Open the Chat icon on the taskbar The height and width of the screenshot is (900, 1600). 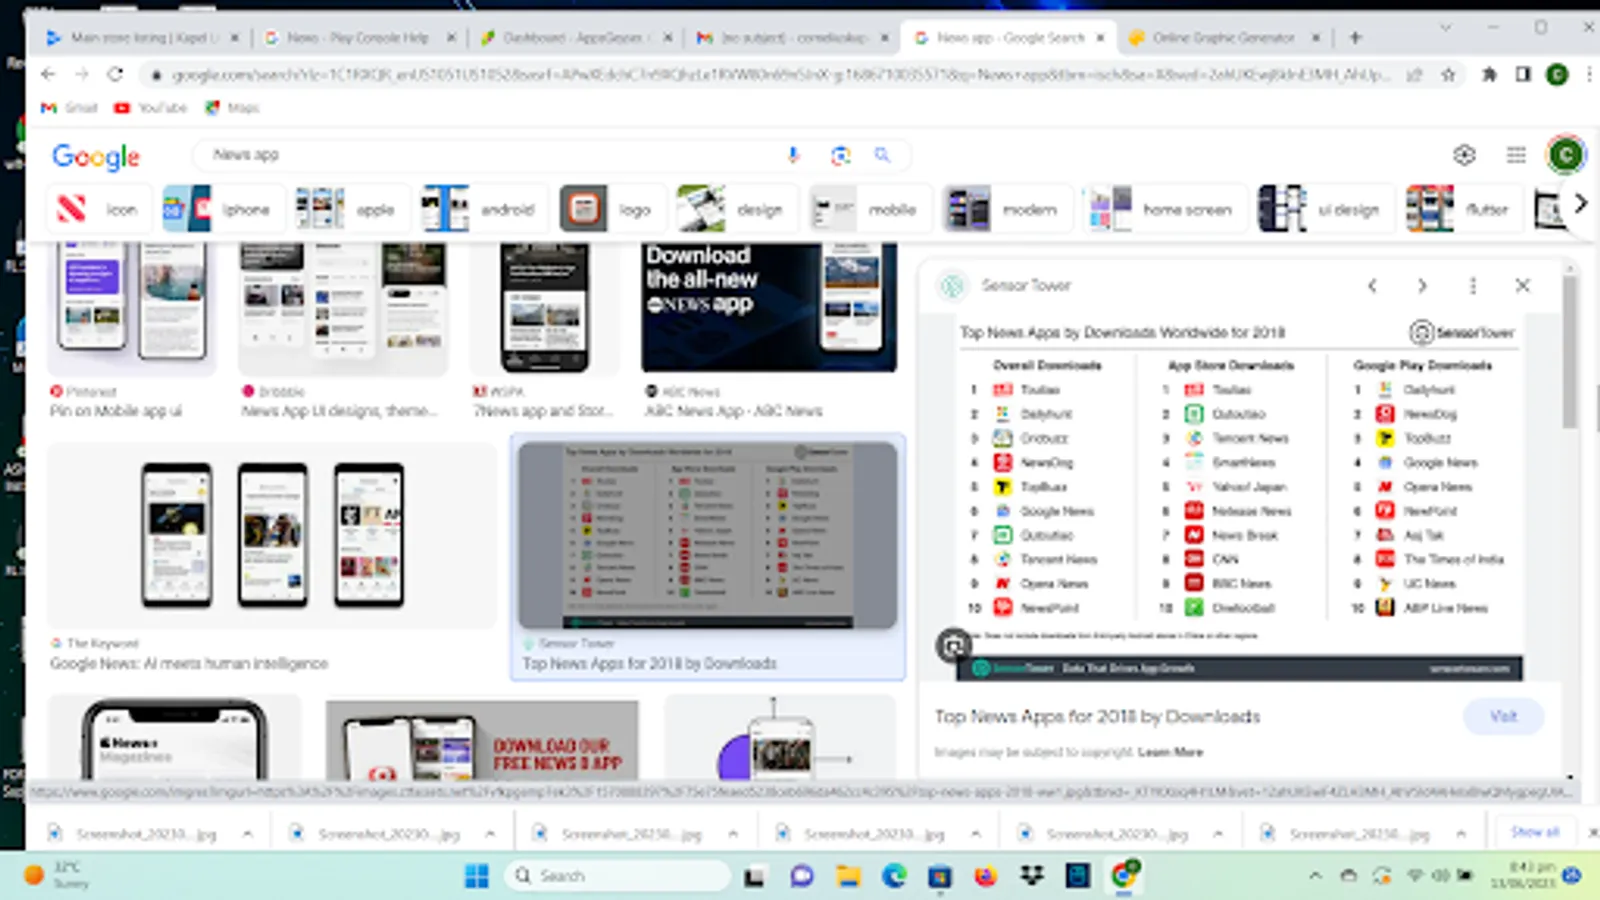tap(802, 876)
